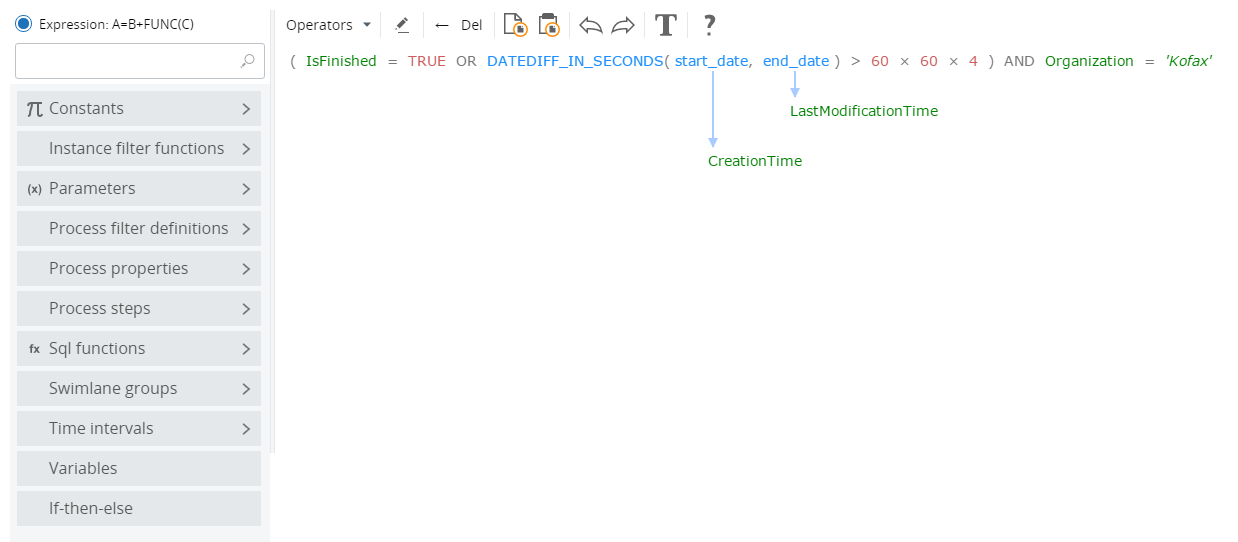Select the Expression A=B+FUNC(C) radio button
This screenshot has height=542, width=1238.
click(x=24, y=23)
